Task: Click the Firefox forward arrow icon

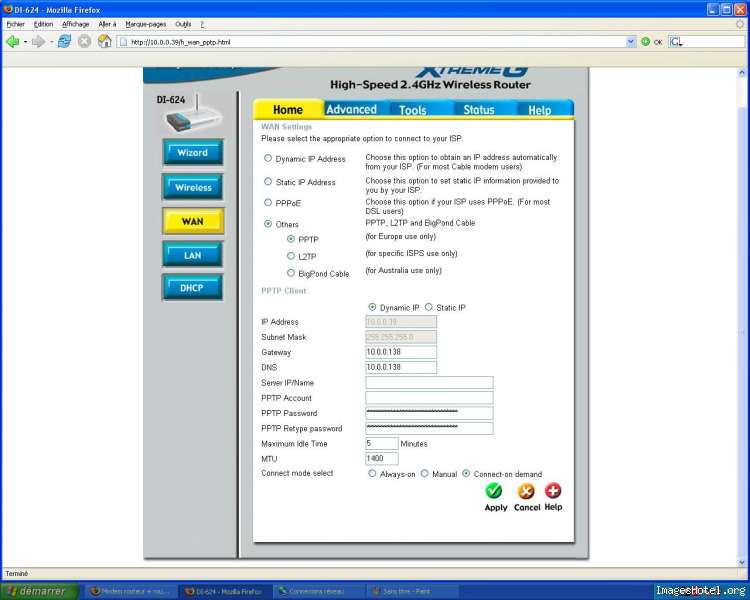Action: tap(38, 42)
